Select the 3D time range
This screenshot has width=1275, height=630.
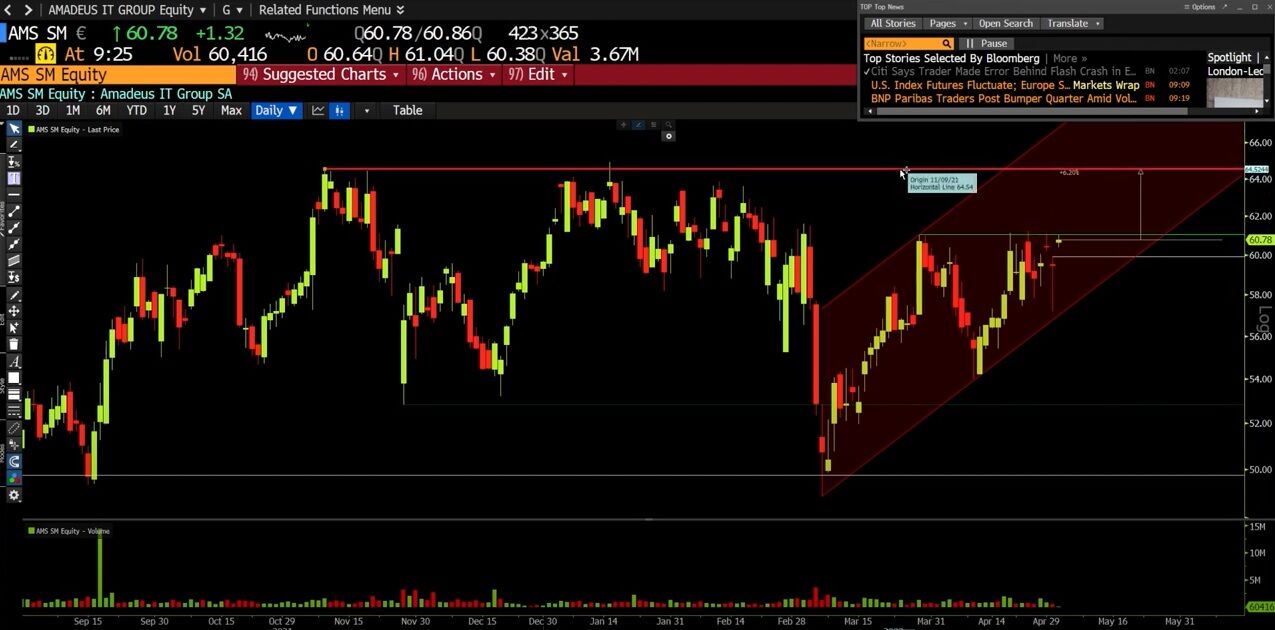click(42, 110)
